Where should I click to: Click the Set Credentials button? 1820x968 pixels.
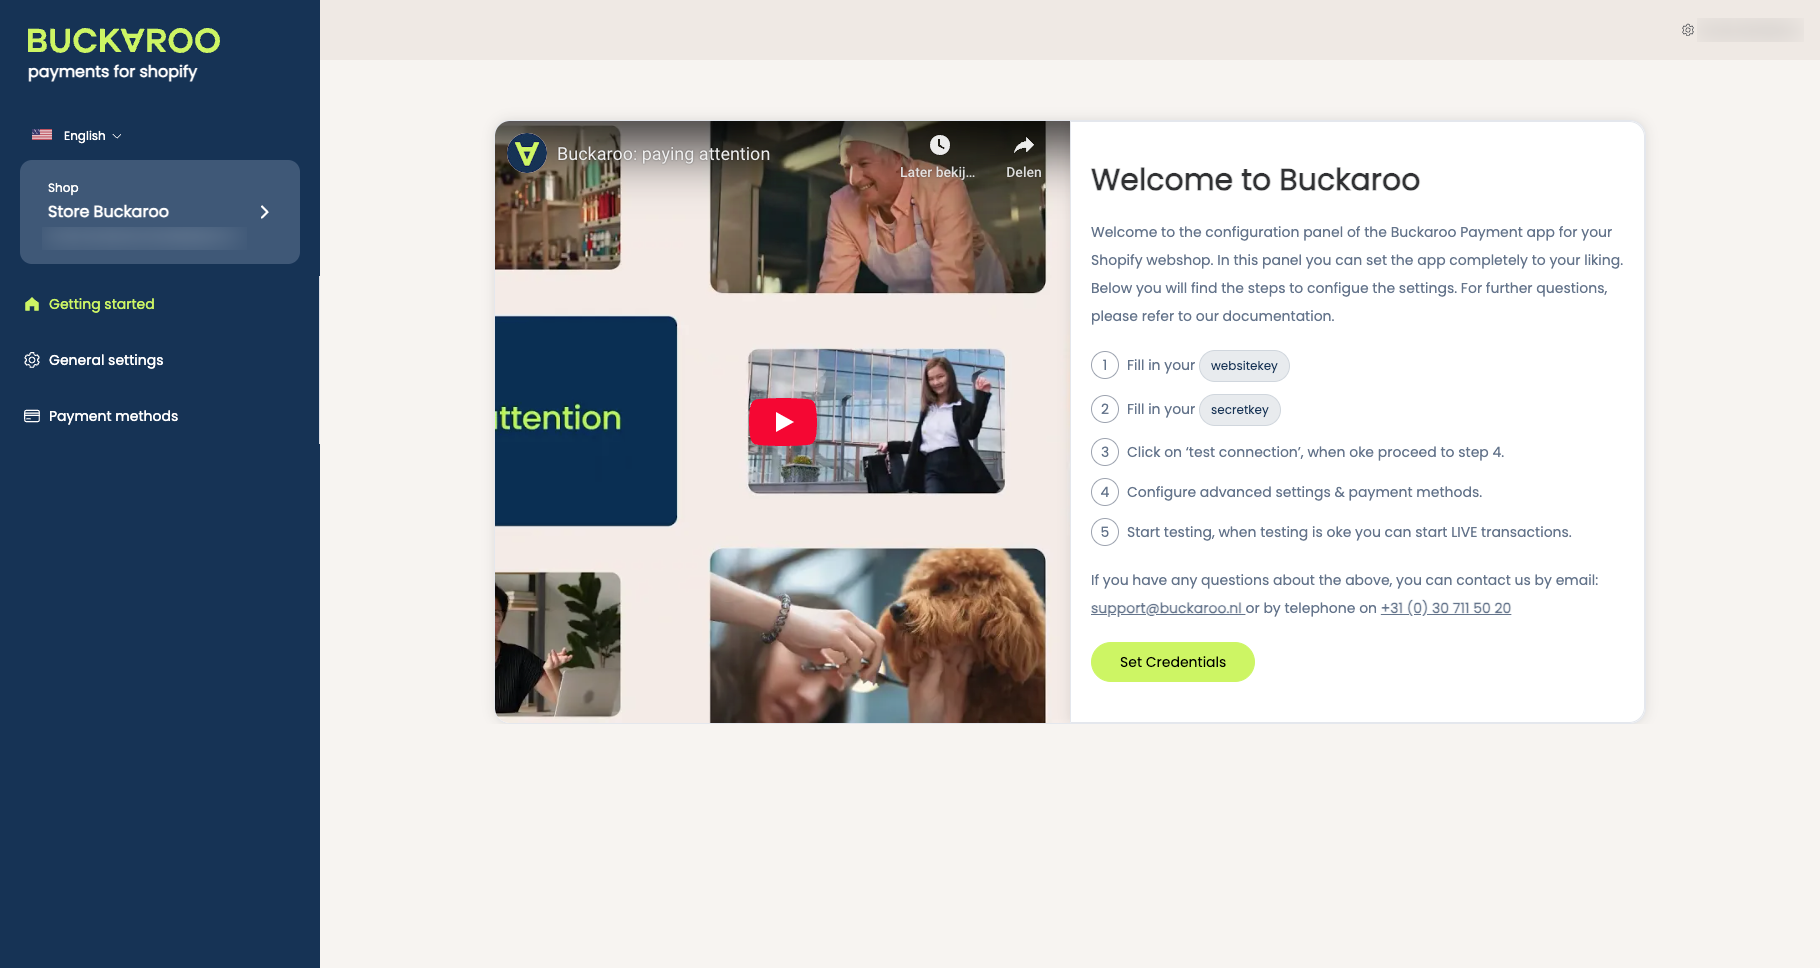click(x=1172, y=661)
